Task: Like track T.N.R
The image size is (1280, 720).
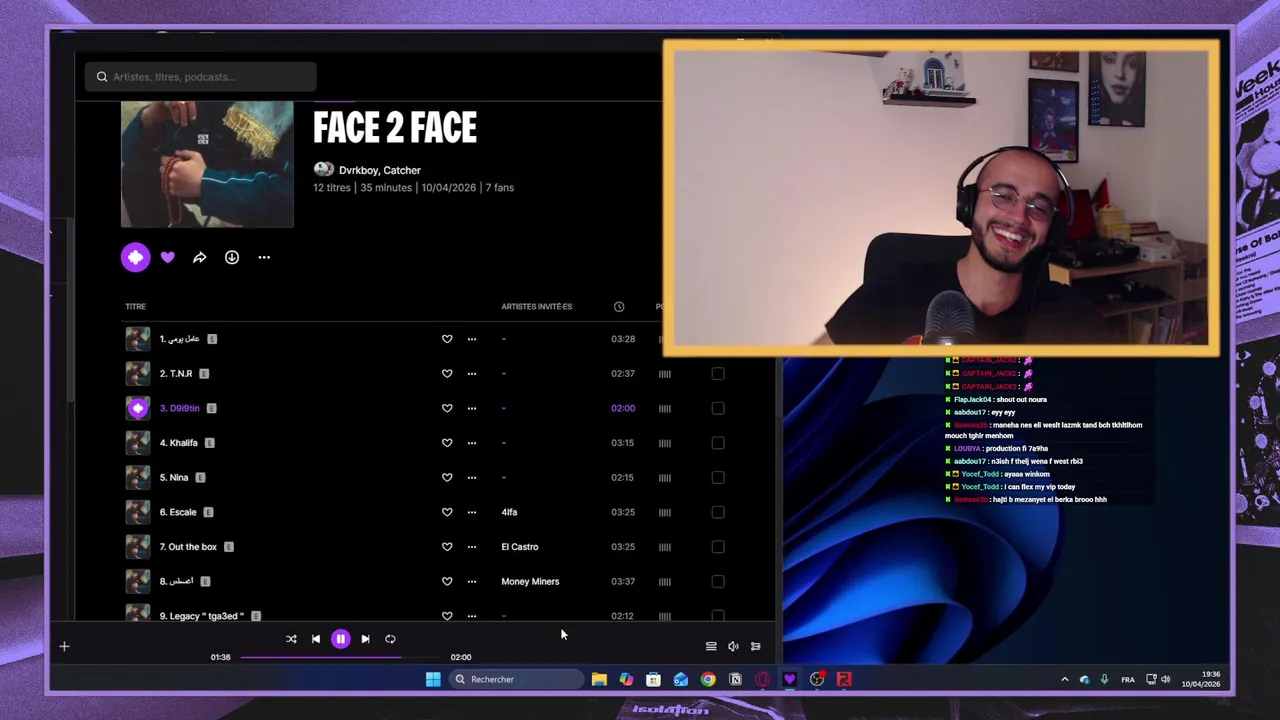Action: point(447,374)
